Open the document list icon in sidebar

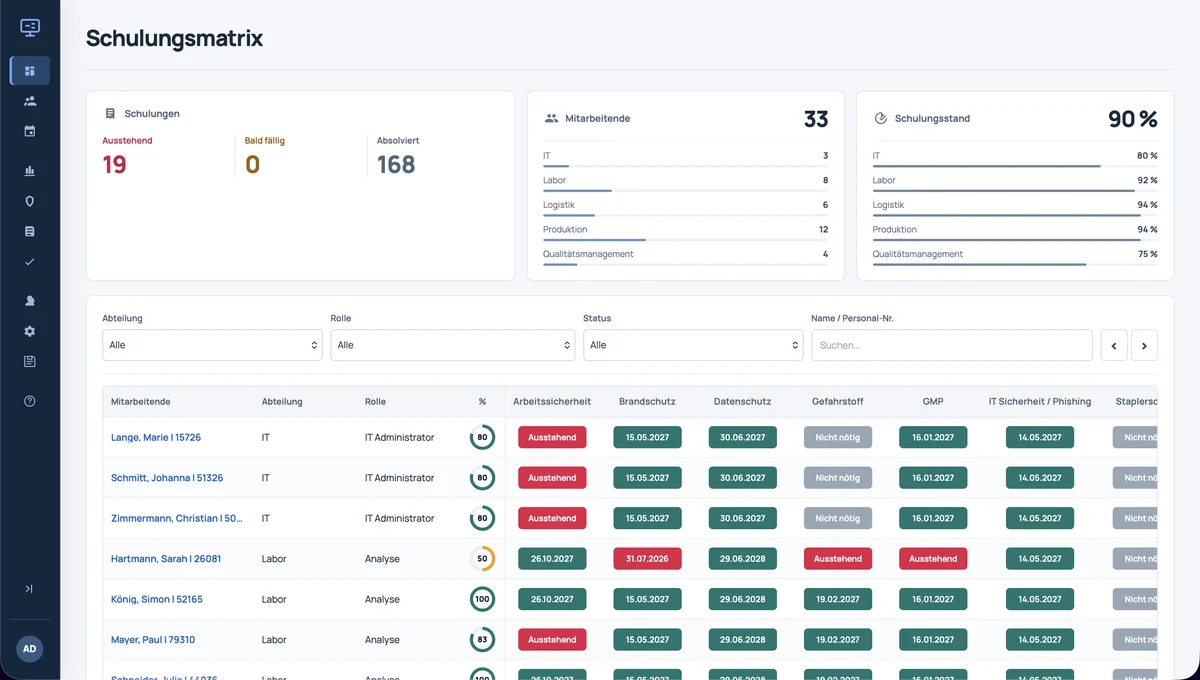(x=30, y=231)
